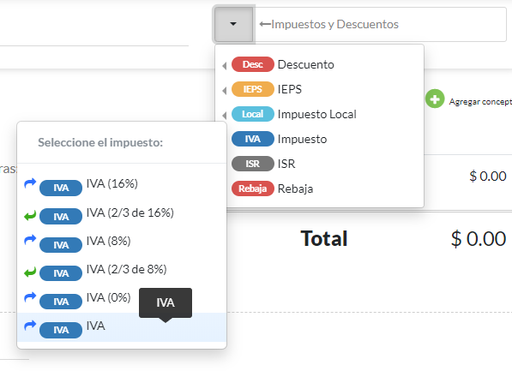Click green arrow beside IVA (2/3 de 16%)

(30, 216)
